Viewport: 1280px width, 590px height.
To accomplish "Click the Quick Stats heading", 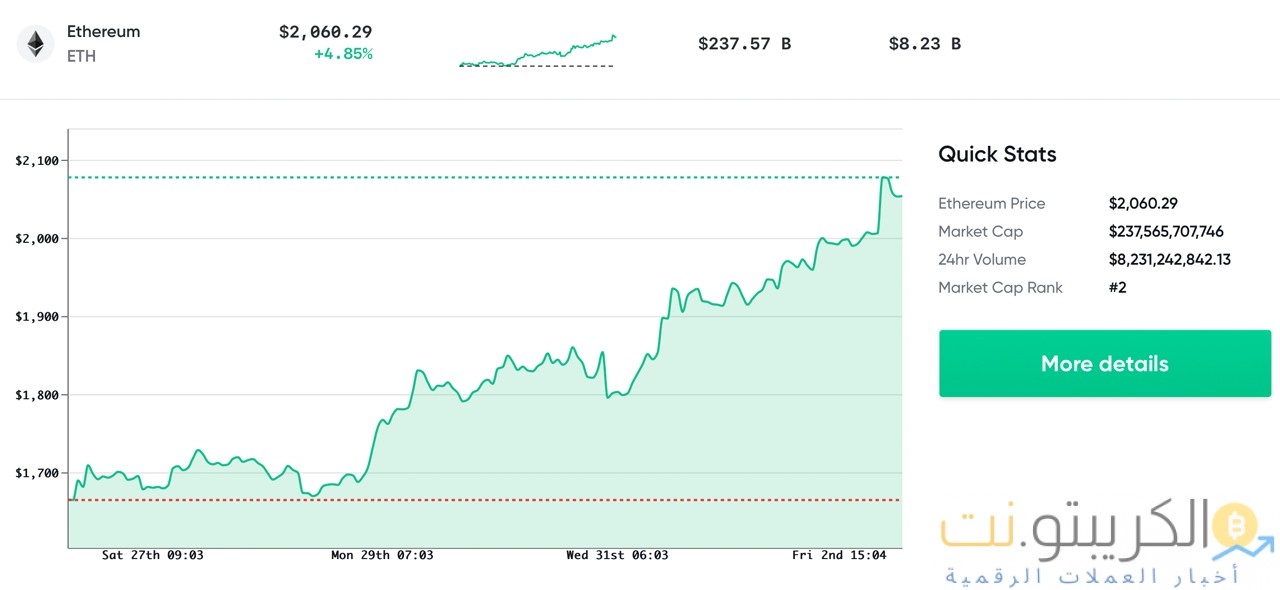I will pyautogui.click(x=996, y=154).
